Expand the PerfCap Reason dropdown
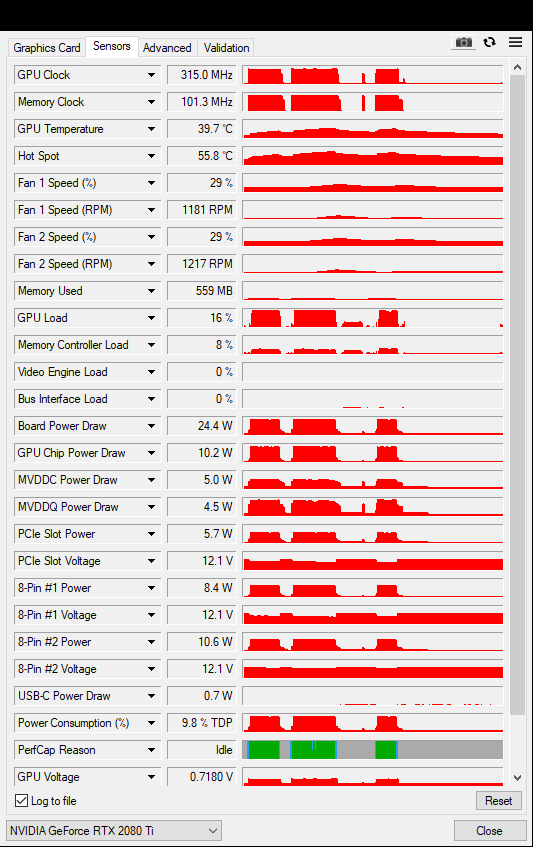 [151, 750]
